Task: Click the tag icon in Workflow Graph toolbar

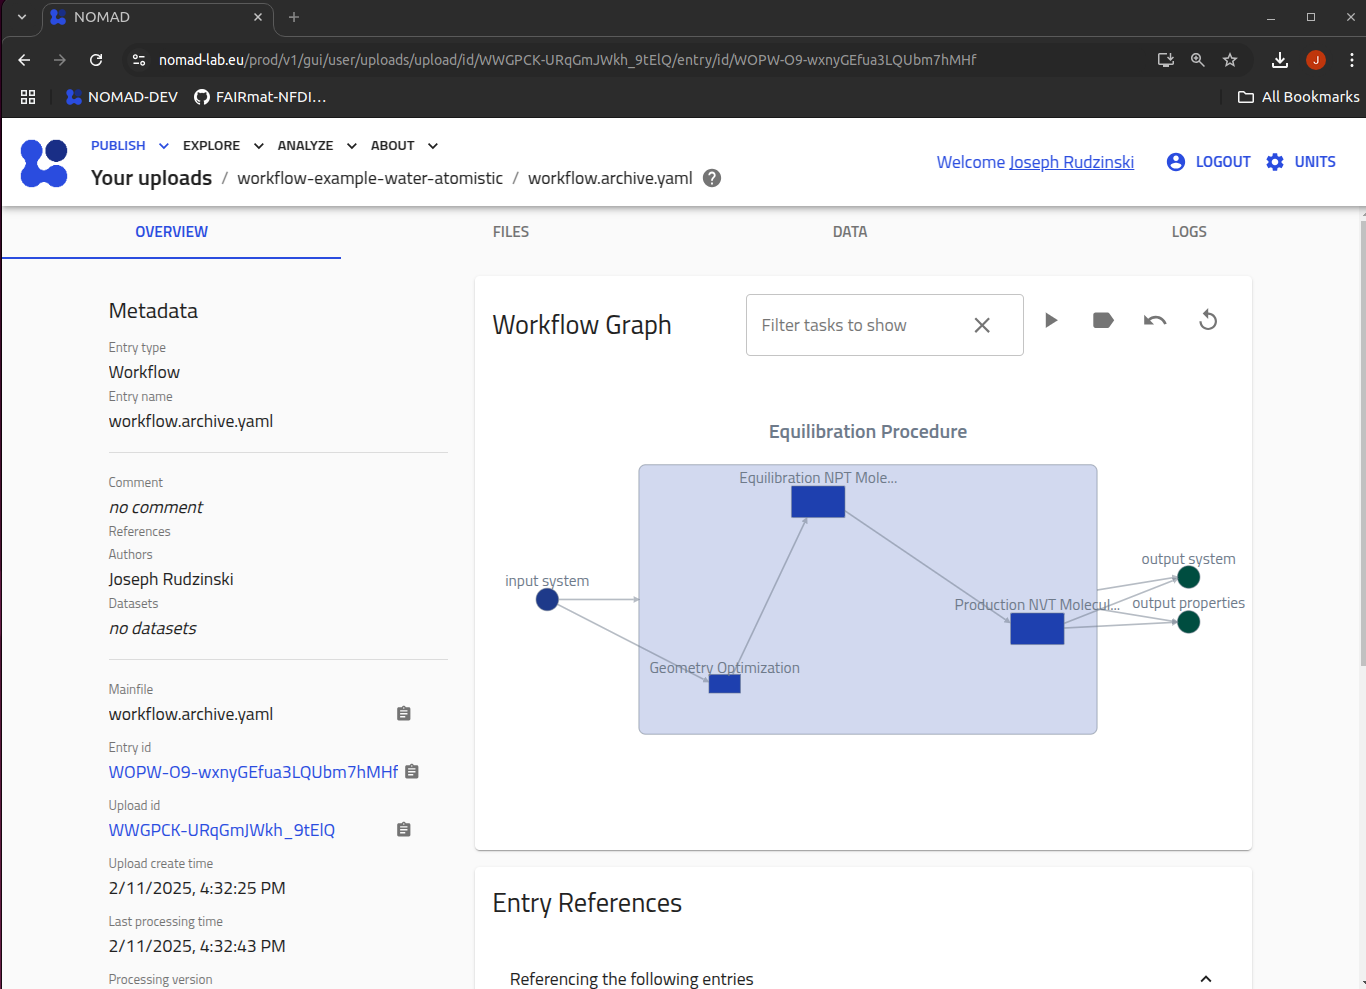Action: coord(1102,320)
